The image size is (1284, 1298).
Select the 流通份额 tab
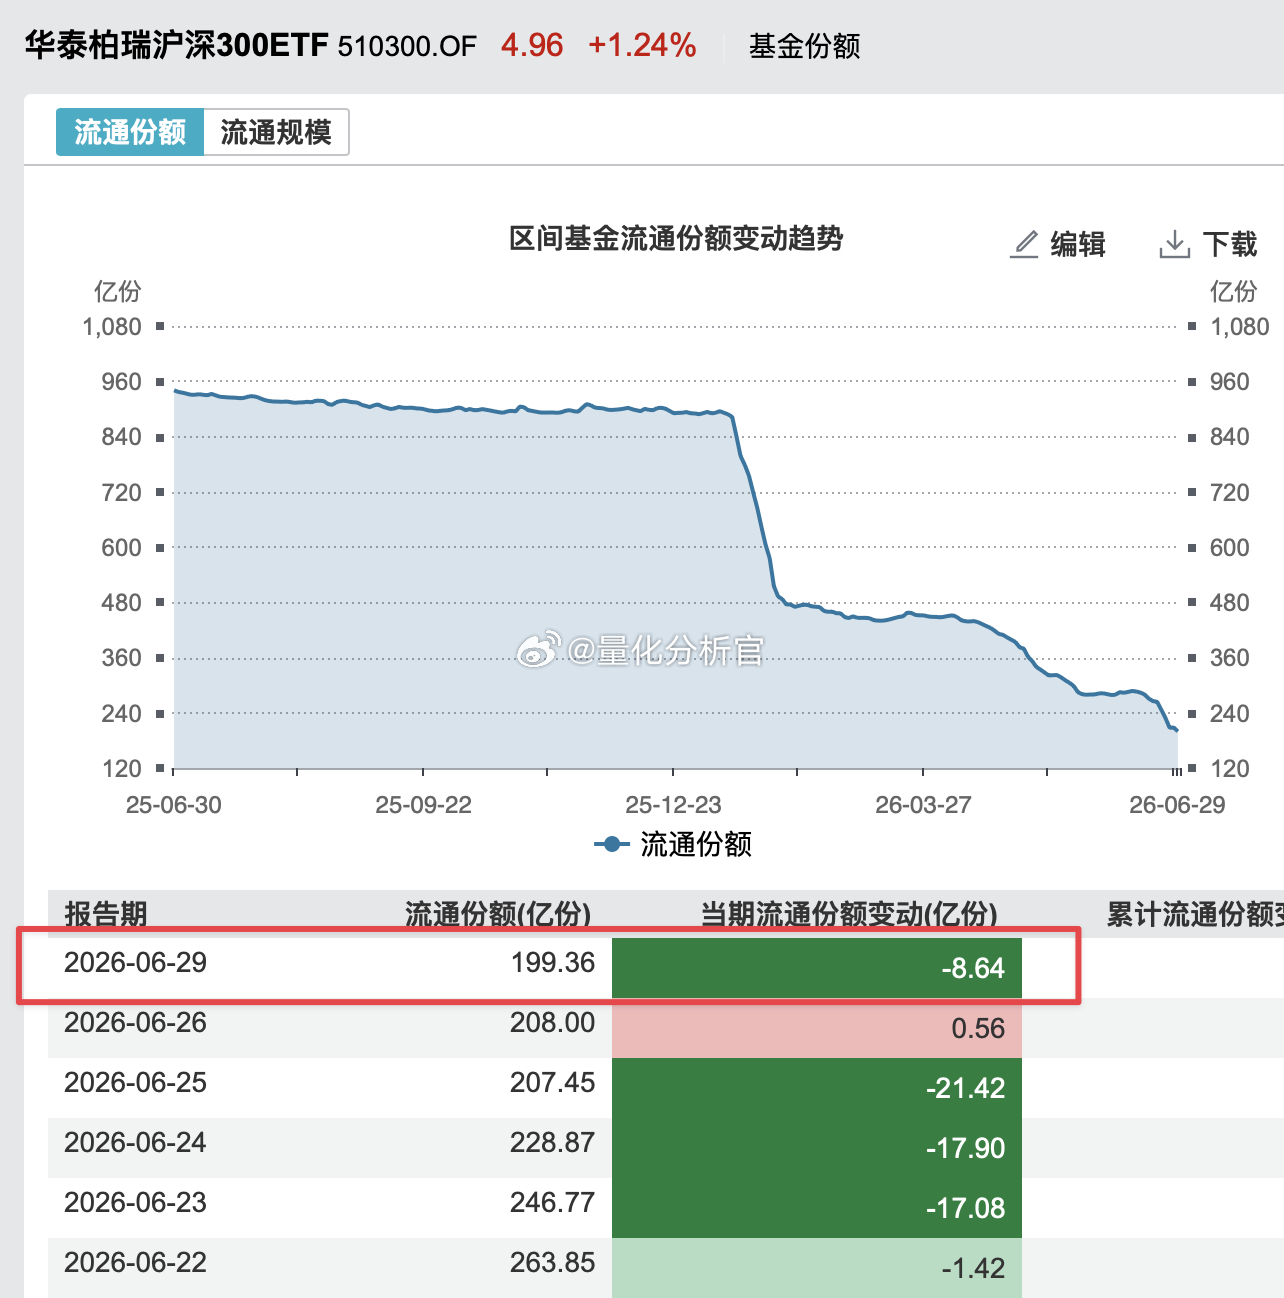[x=130, y=132]
